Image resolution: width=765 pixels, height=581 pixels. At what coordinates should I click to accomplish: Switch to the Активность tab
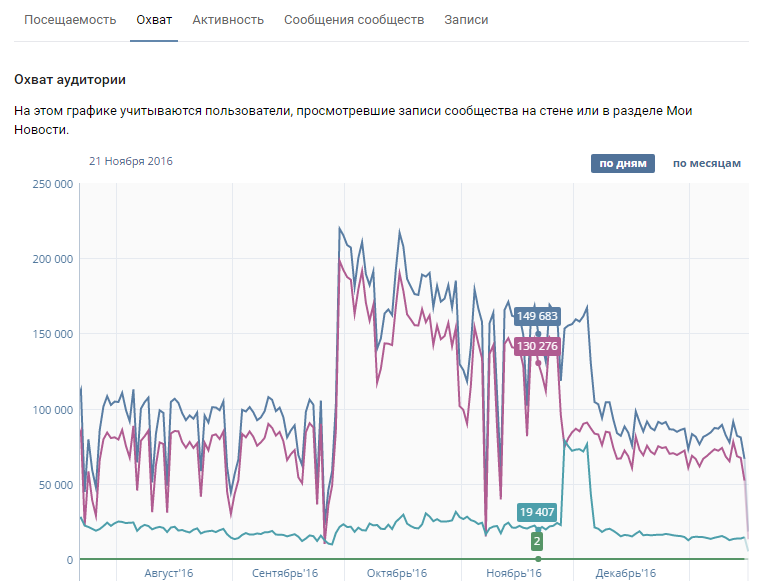[x=228, y=20]
